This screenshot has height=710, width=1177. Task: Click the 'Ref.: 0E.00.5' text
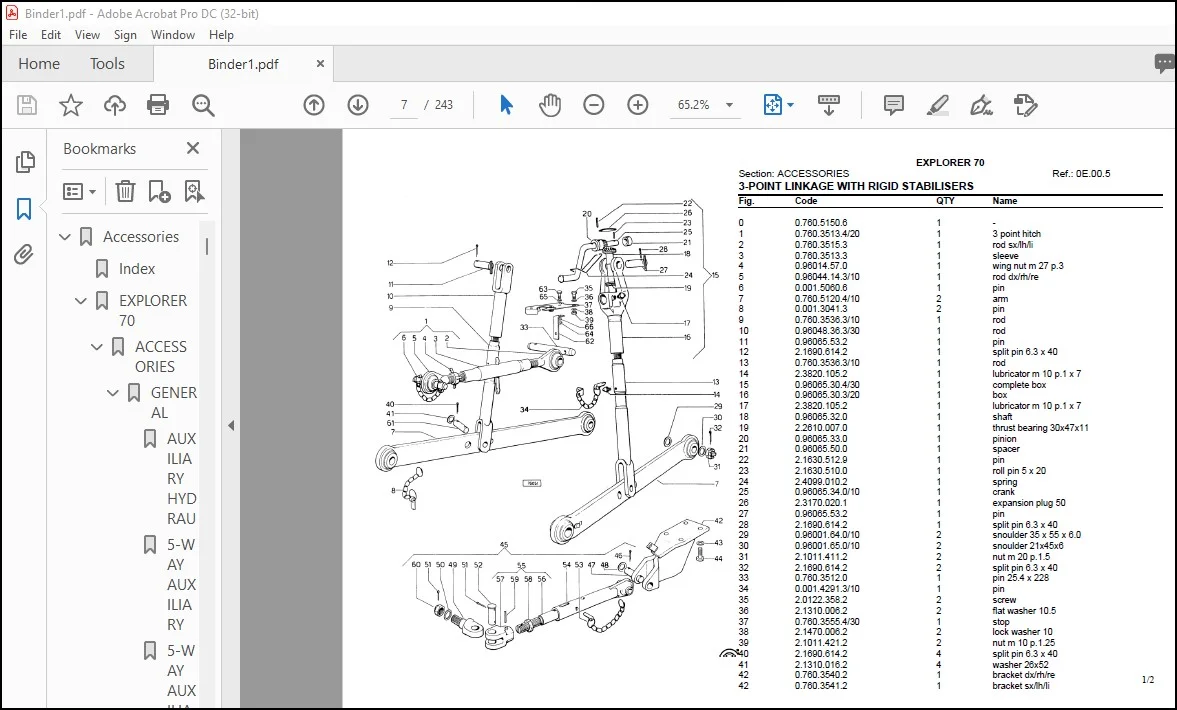[1081, 173]
